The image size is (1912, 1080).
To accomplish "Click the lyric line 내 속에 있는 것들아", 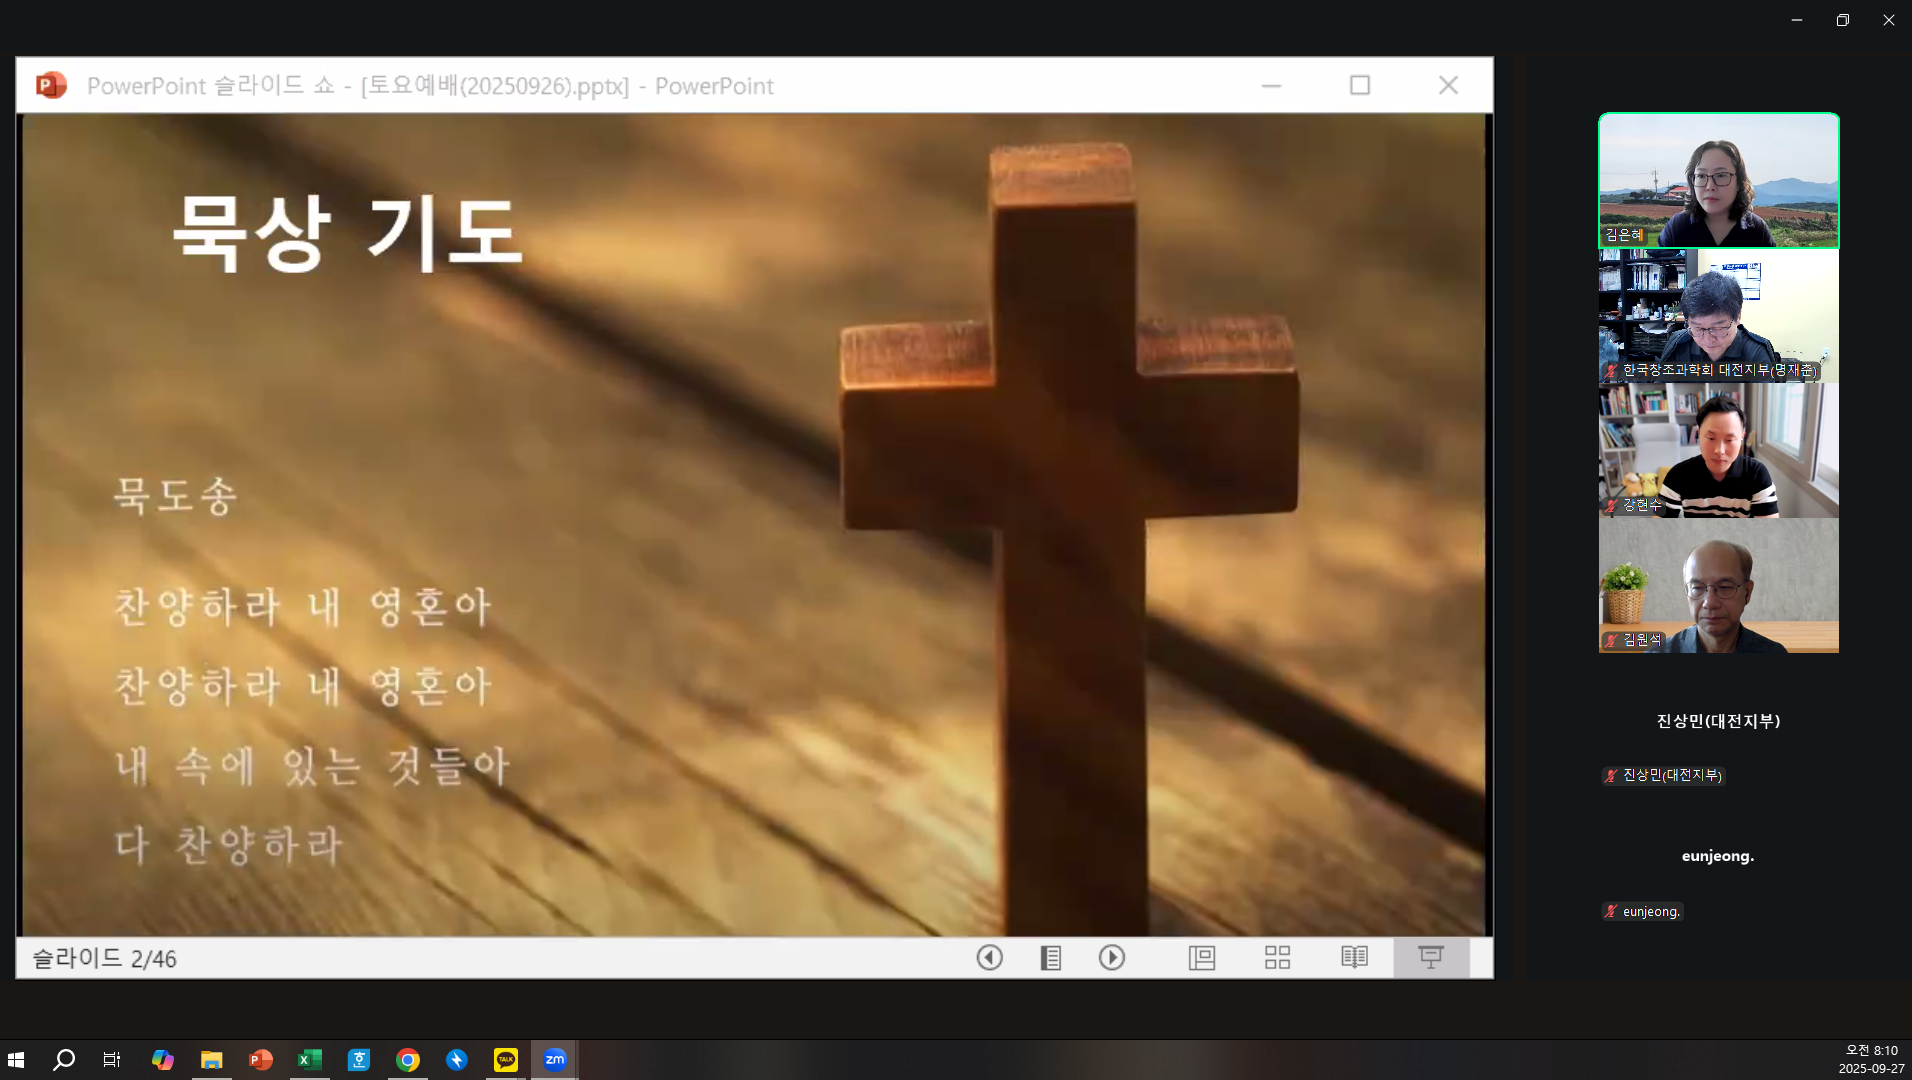I will pyautogui.click(x=312, y=766).
